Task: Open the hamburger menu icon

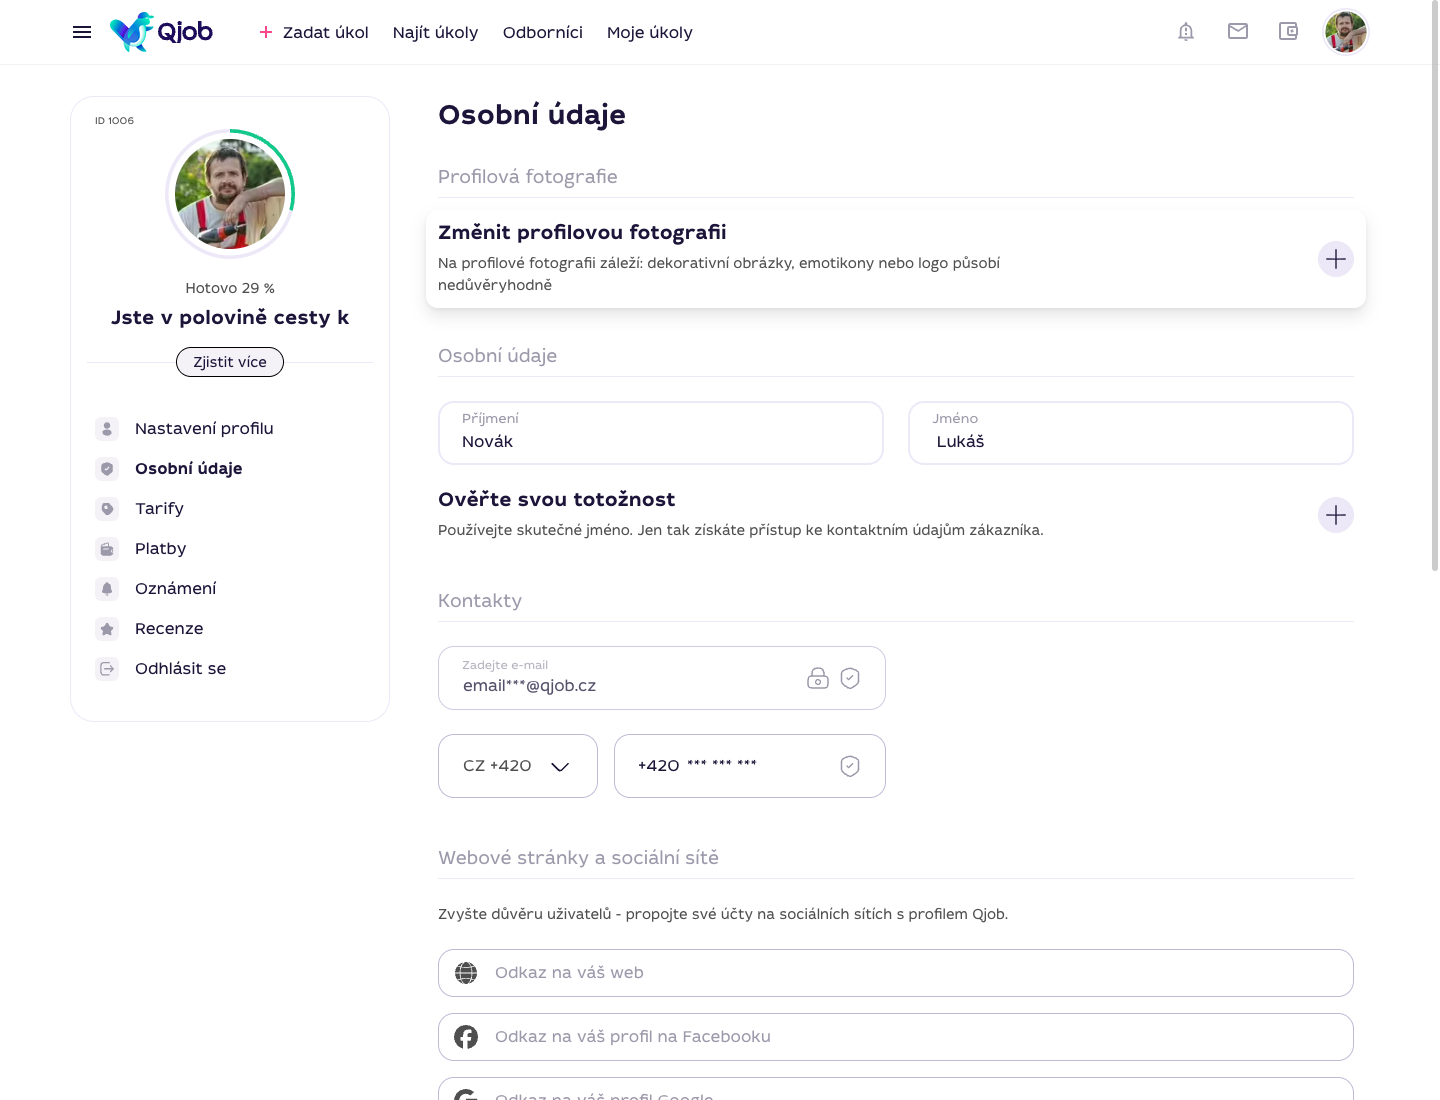Action: [82, 32]
